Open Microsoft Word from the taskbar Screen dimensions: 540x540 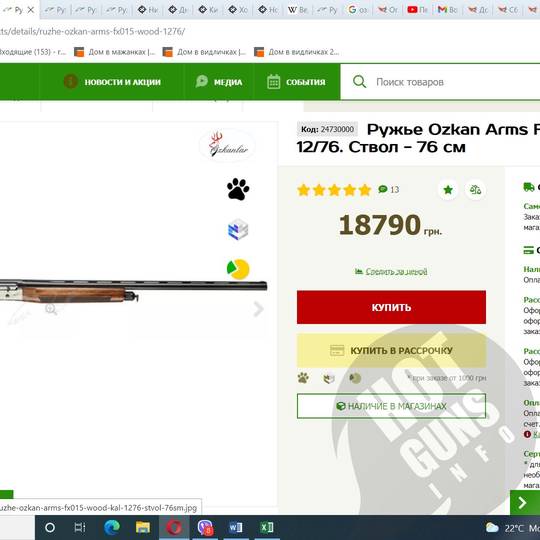click(236, 527)
